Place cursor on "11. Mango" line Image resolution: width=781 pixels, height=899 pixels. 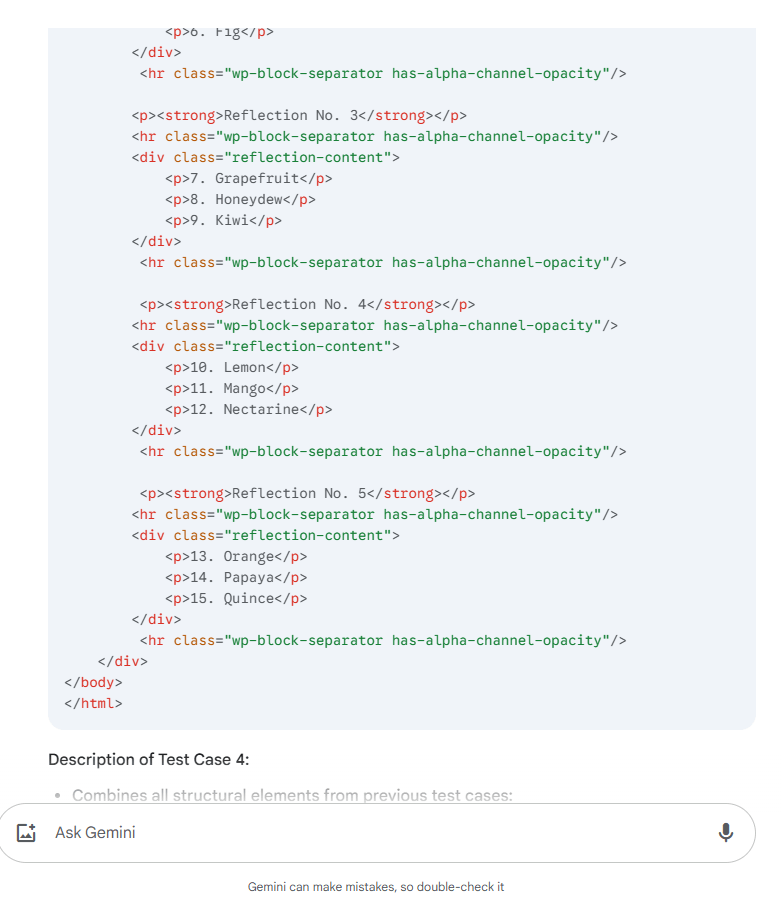pyautogui.click(x=231, y=388)
